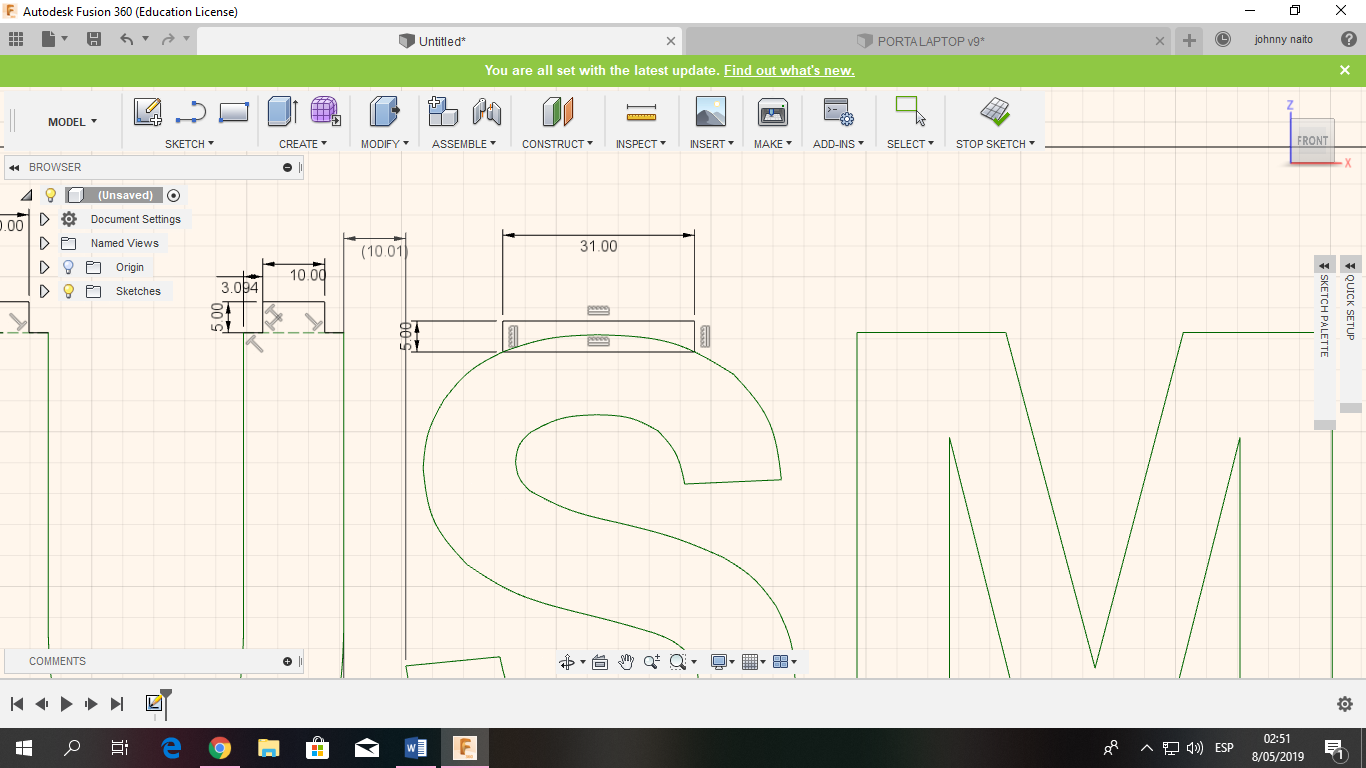This screenshot has width=1366, height=768.
Task: Expand the QUICK SETUP panel
Action: pyautogui.click(x=1351, y=265)
